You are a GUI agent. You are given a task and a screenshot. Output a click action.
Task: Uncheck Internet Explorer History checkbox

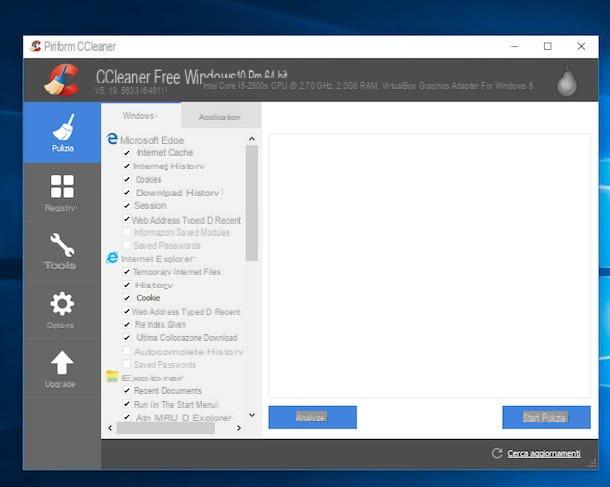point(127,285)
